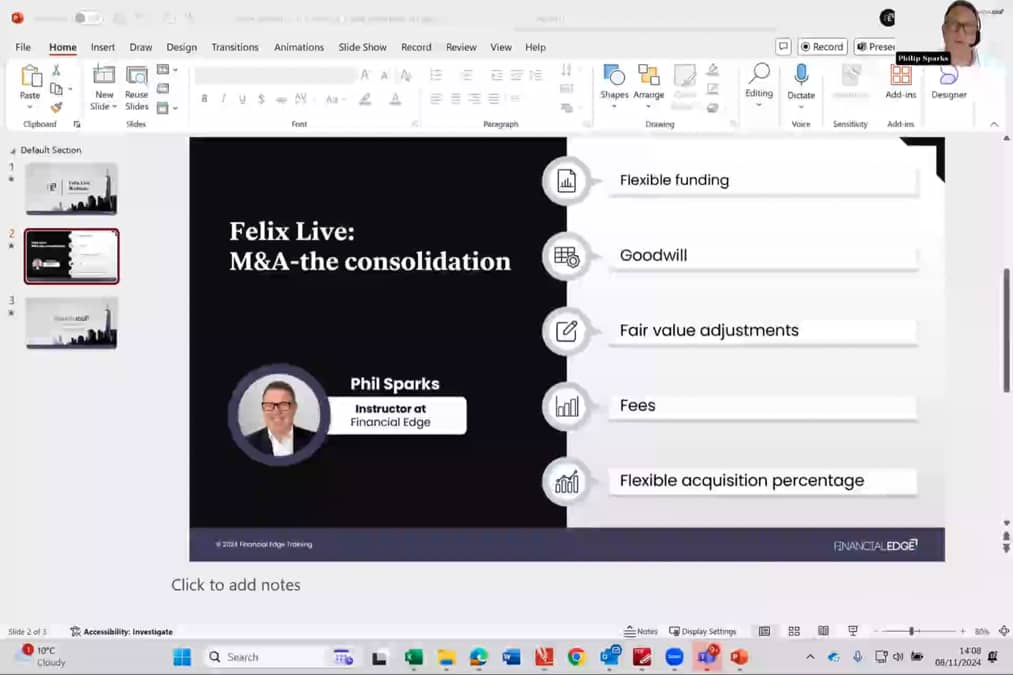
Task: Click the Format Painter brush icon
Action: pyautogui.click(x=56, y=107)
